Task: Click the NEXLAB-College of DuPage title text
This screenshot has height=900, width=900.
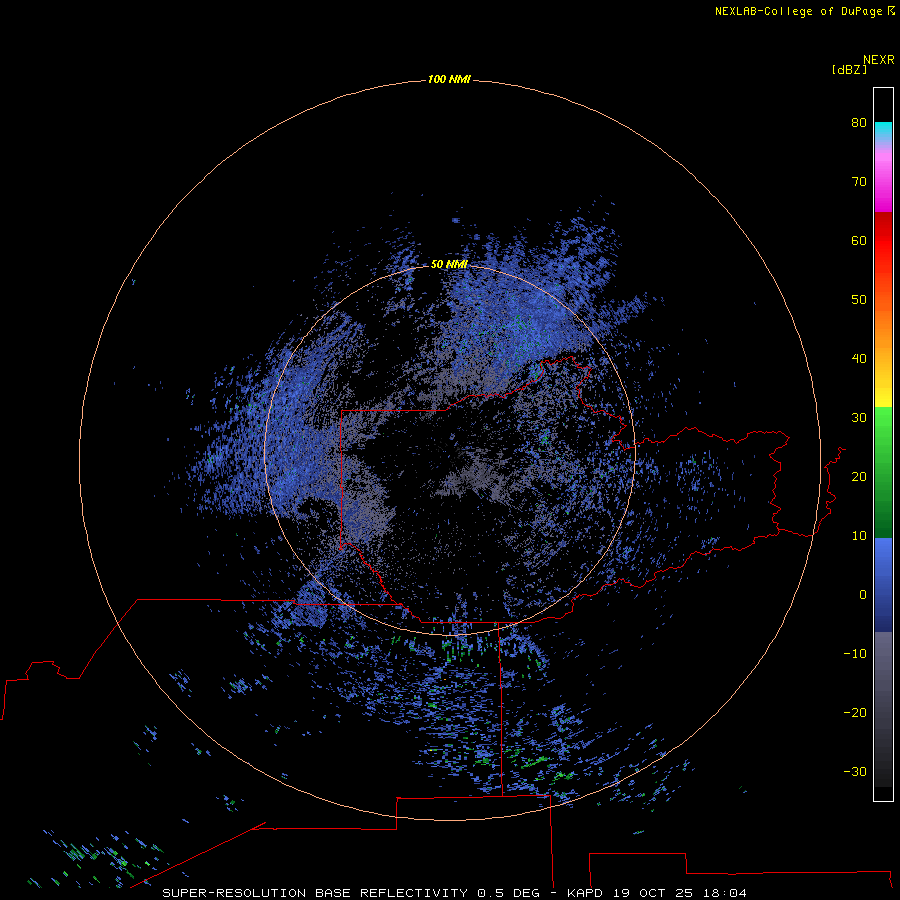Action: pyautogui.click(x=798, y=11)
